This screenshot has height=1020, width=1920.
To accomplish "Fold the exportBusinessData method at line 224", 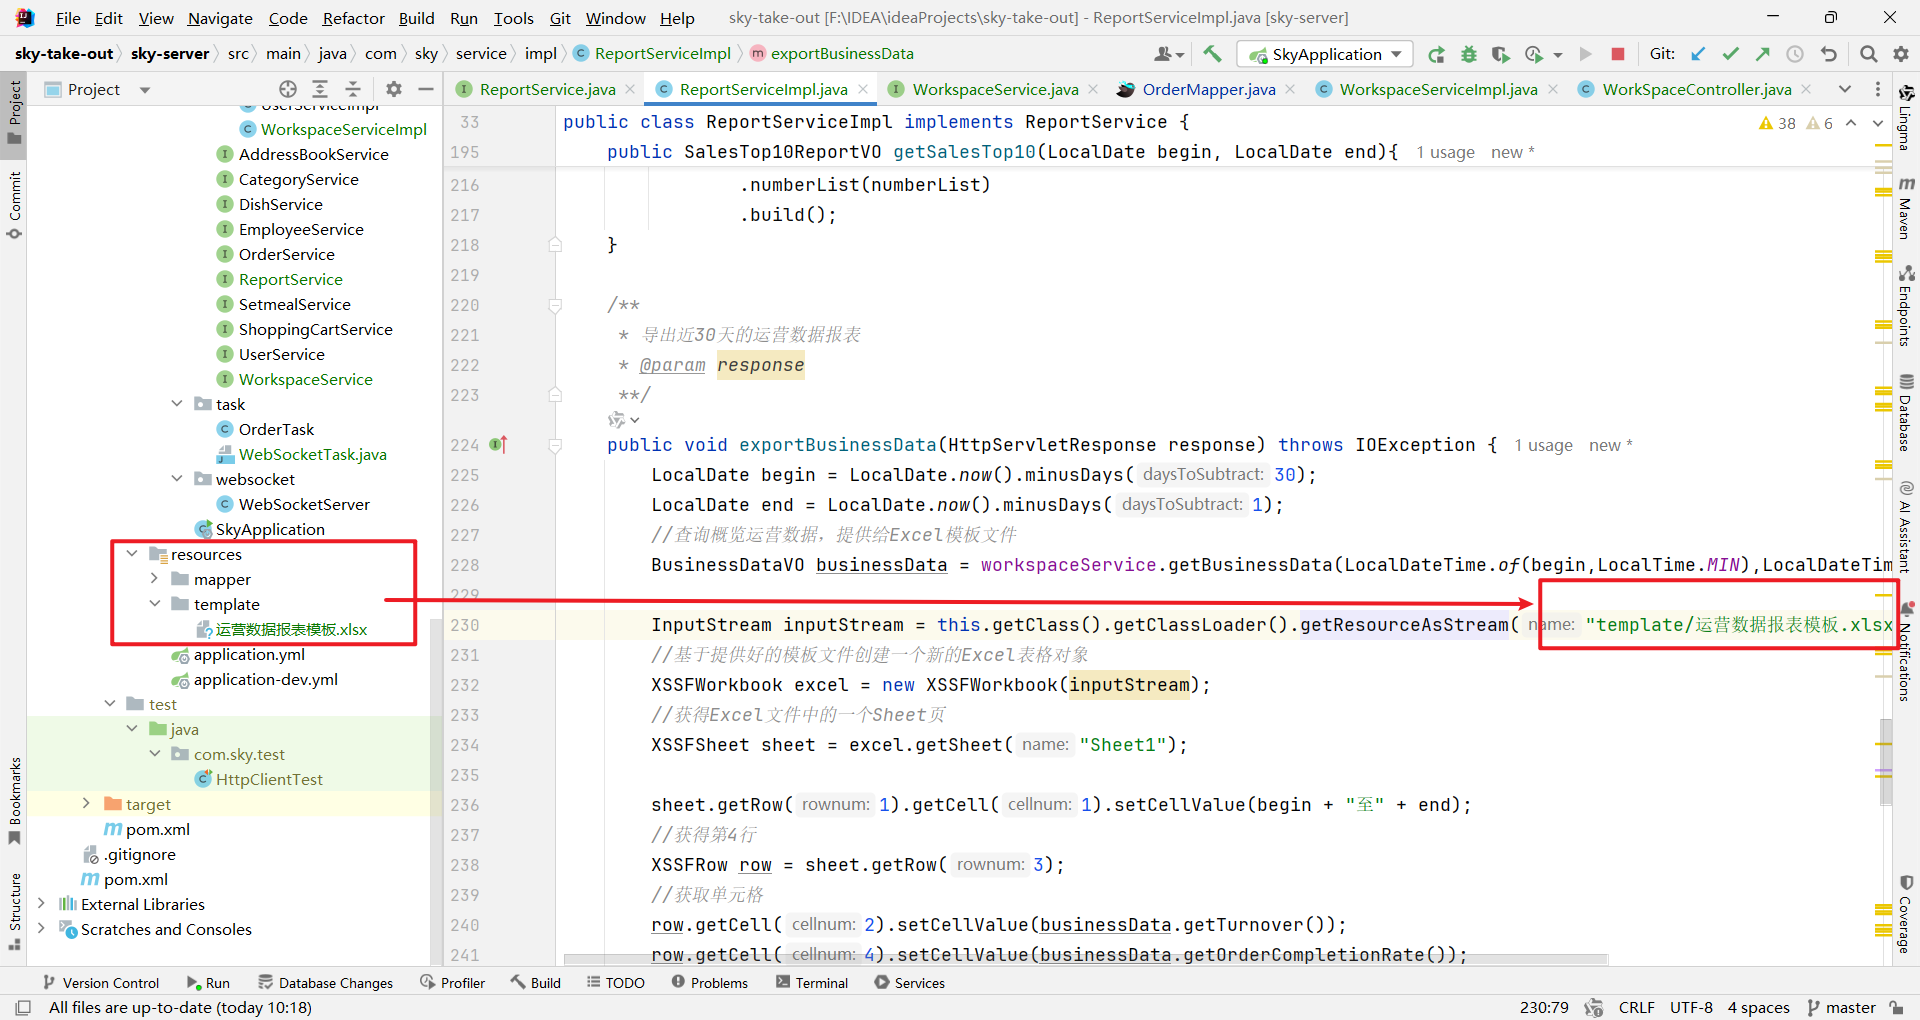I will (x=555, y=445).
